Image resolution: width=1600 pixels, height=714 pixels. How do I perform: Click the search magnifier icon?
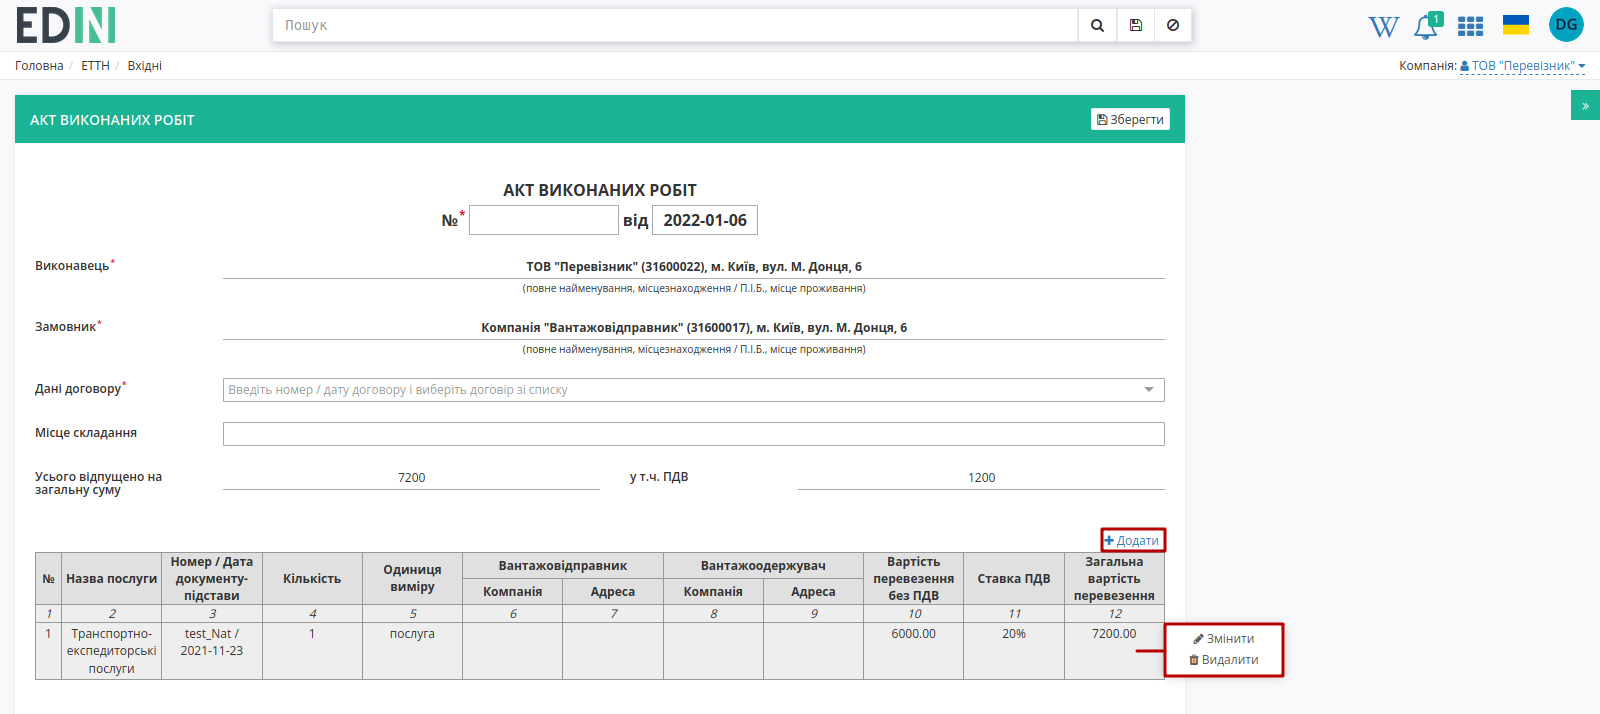pyautogui.click(x=1097, y=25)
